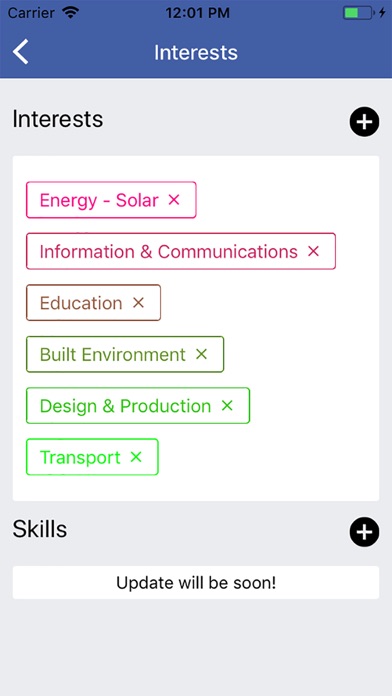Go back using the header arrow
The image size is (392, 696).
pos(20,52)
